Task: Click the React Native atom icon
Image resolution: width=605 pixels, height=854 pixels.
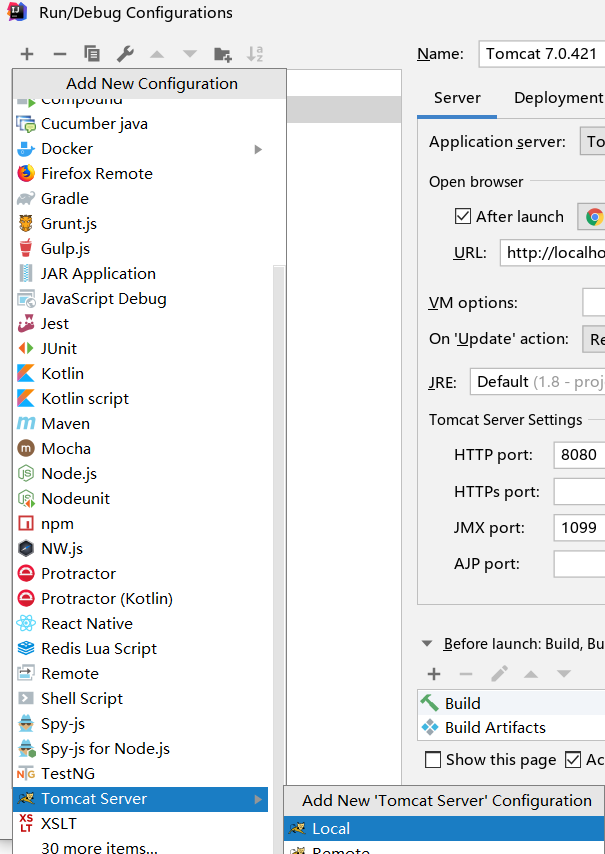Action: tap(26, 623)
